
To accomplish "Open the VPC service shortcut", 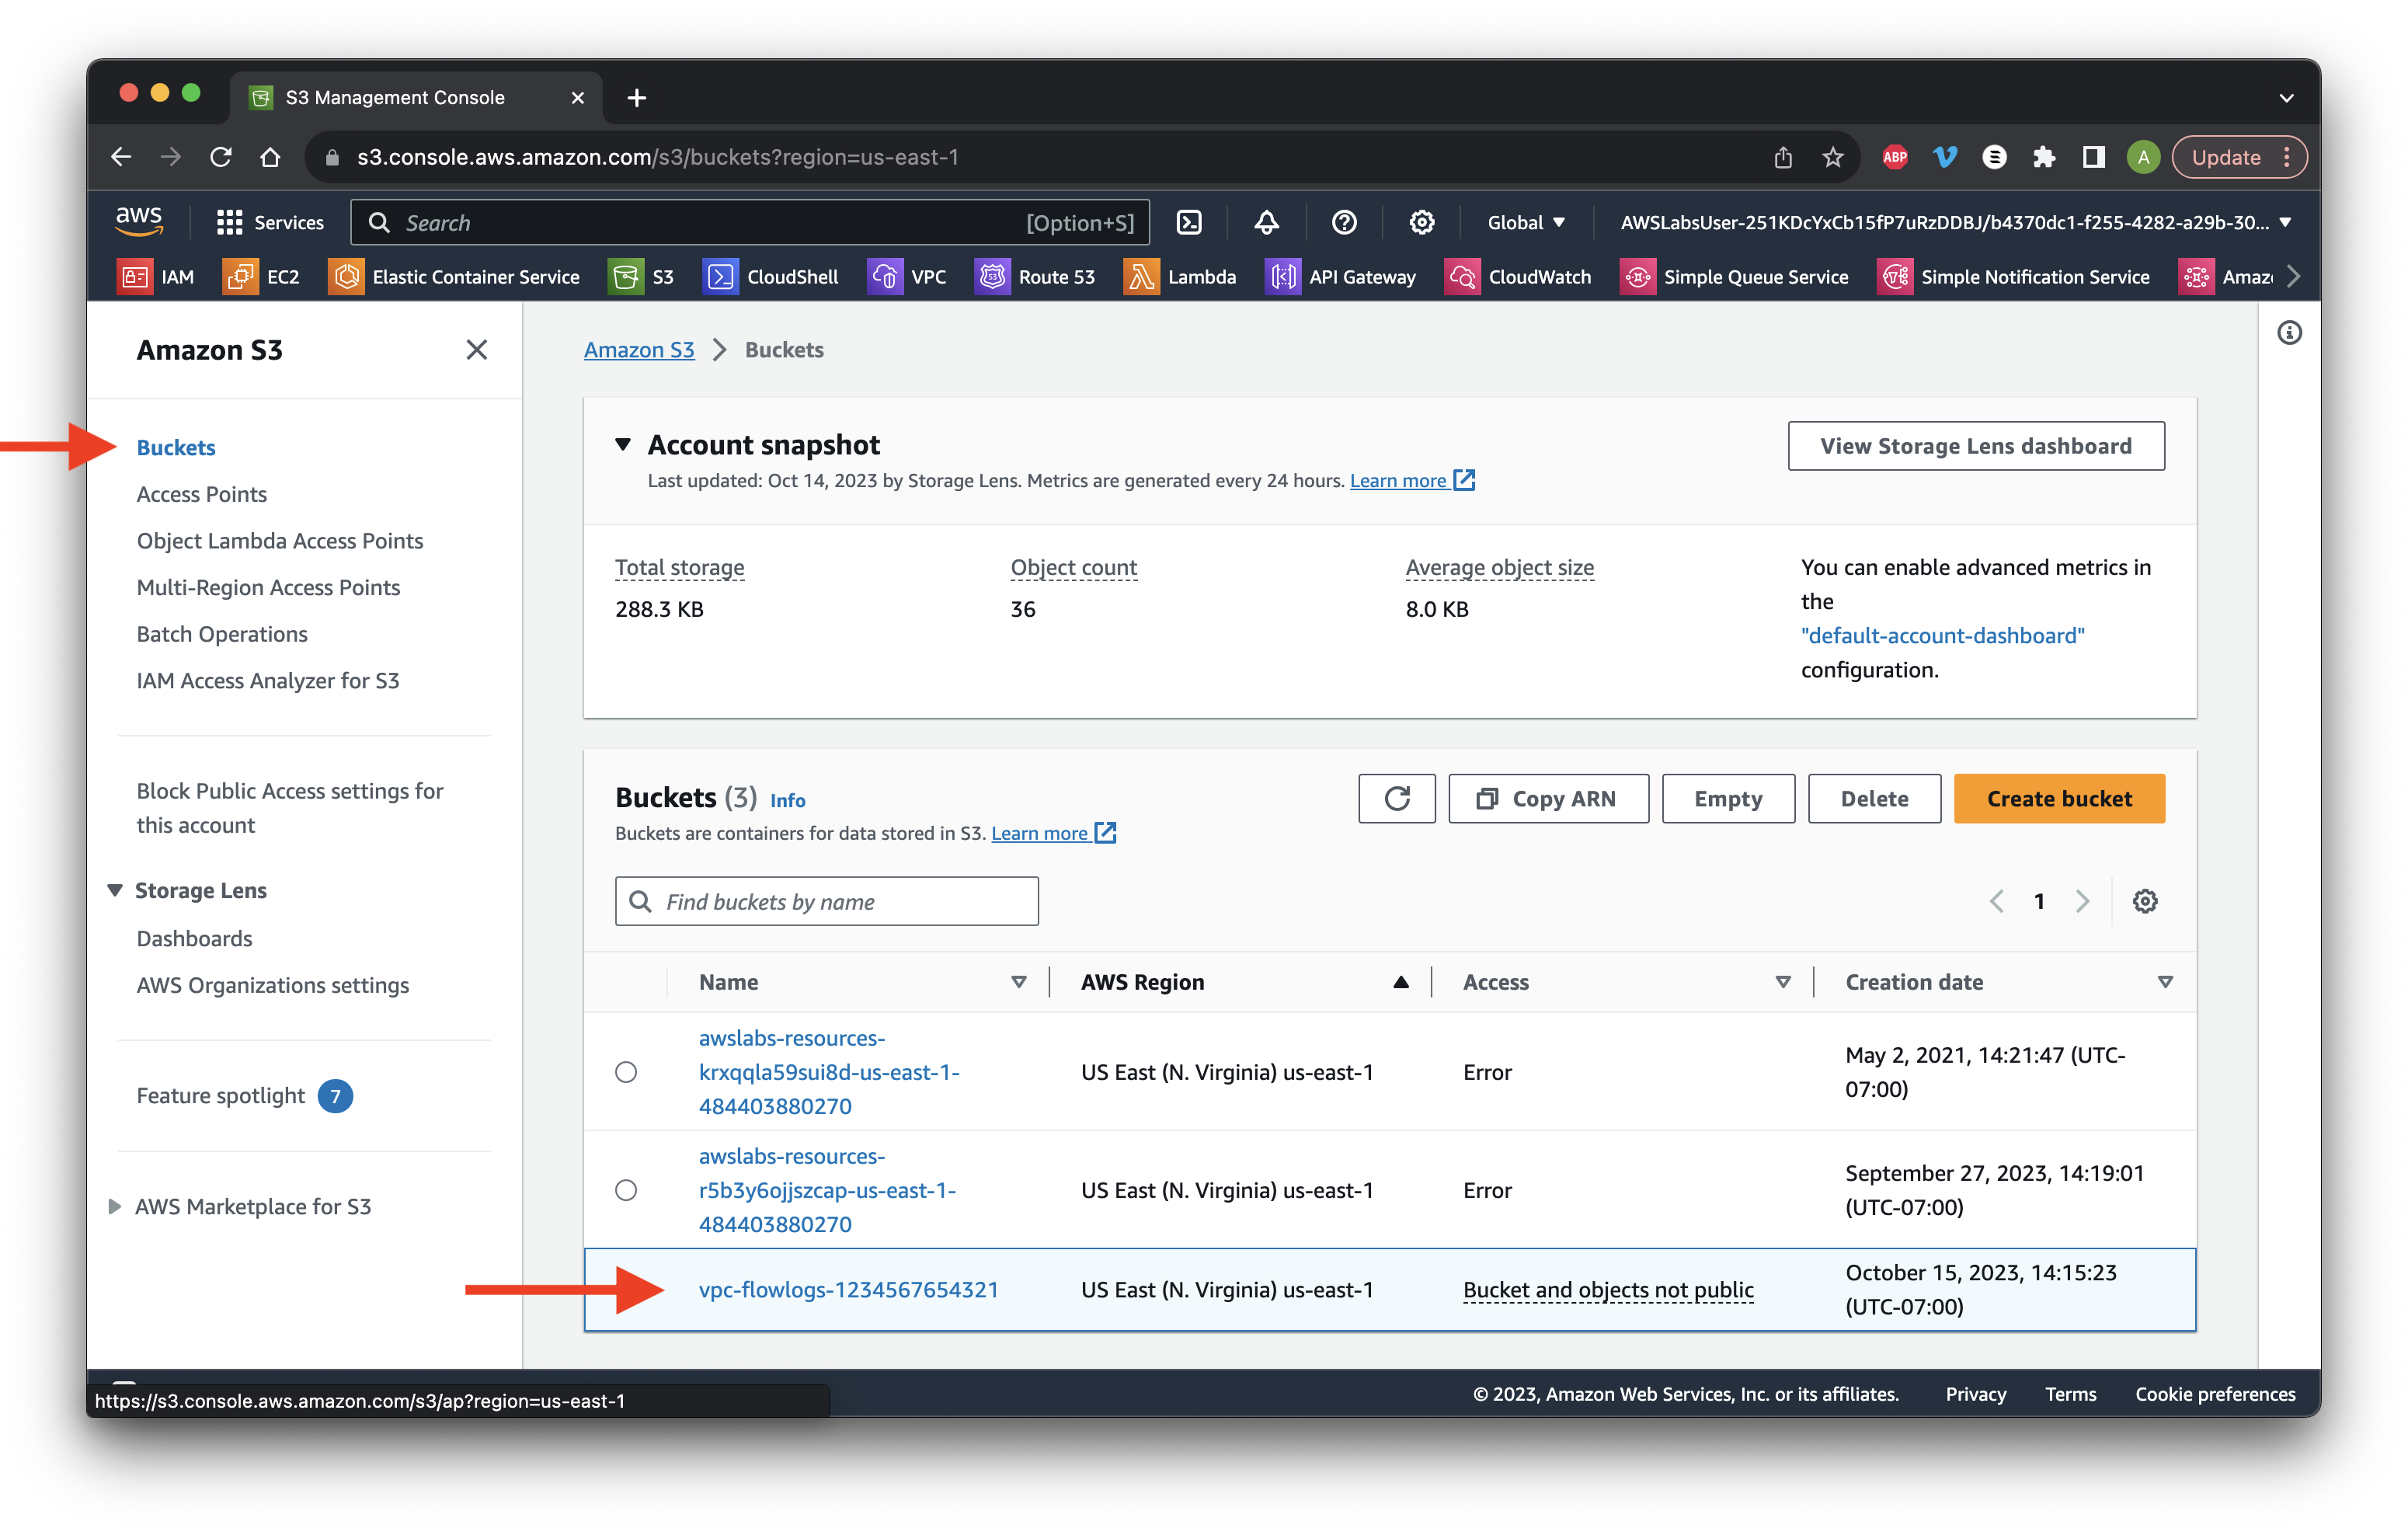I will pos(907,277).
